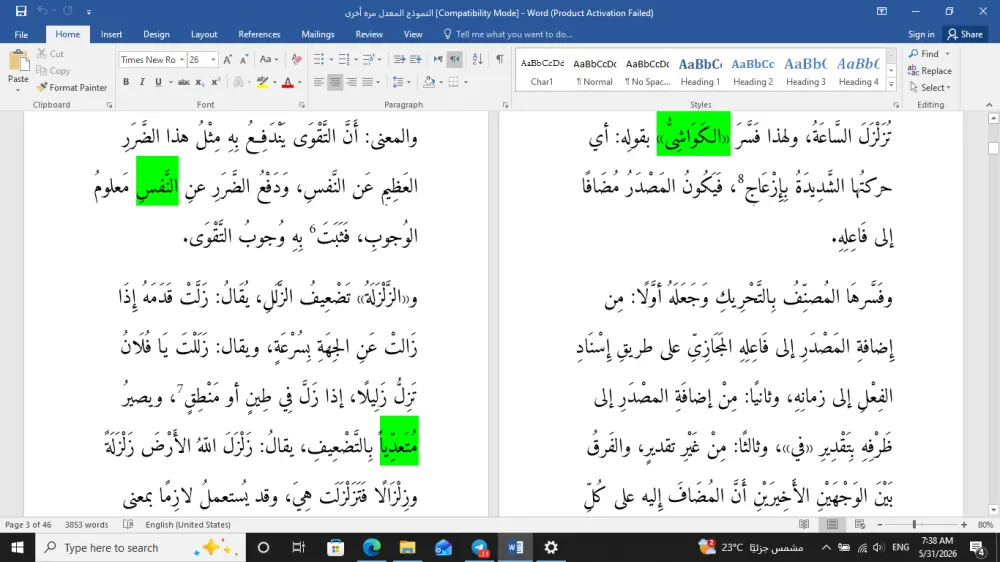The image size is (1000, 562).
Task: Open Task View on the taskbar
Action: click(x=298, y=547)
